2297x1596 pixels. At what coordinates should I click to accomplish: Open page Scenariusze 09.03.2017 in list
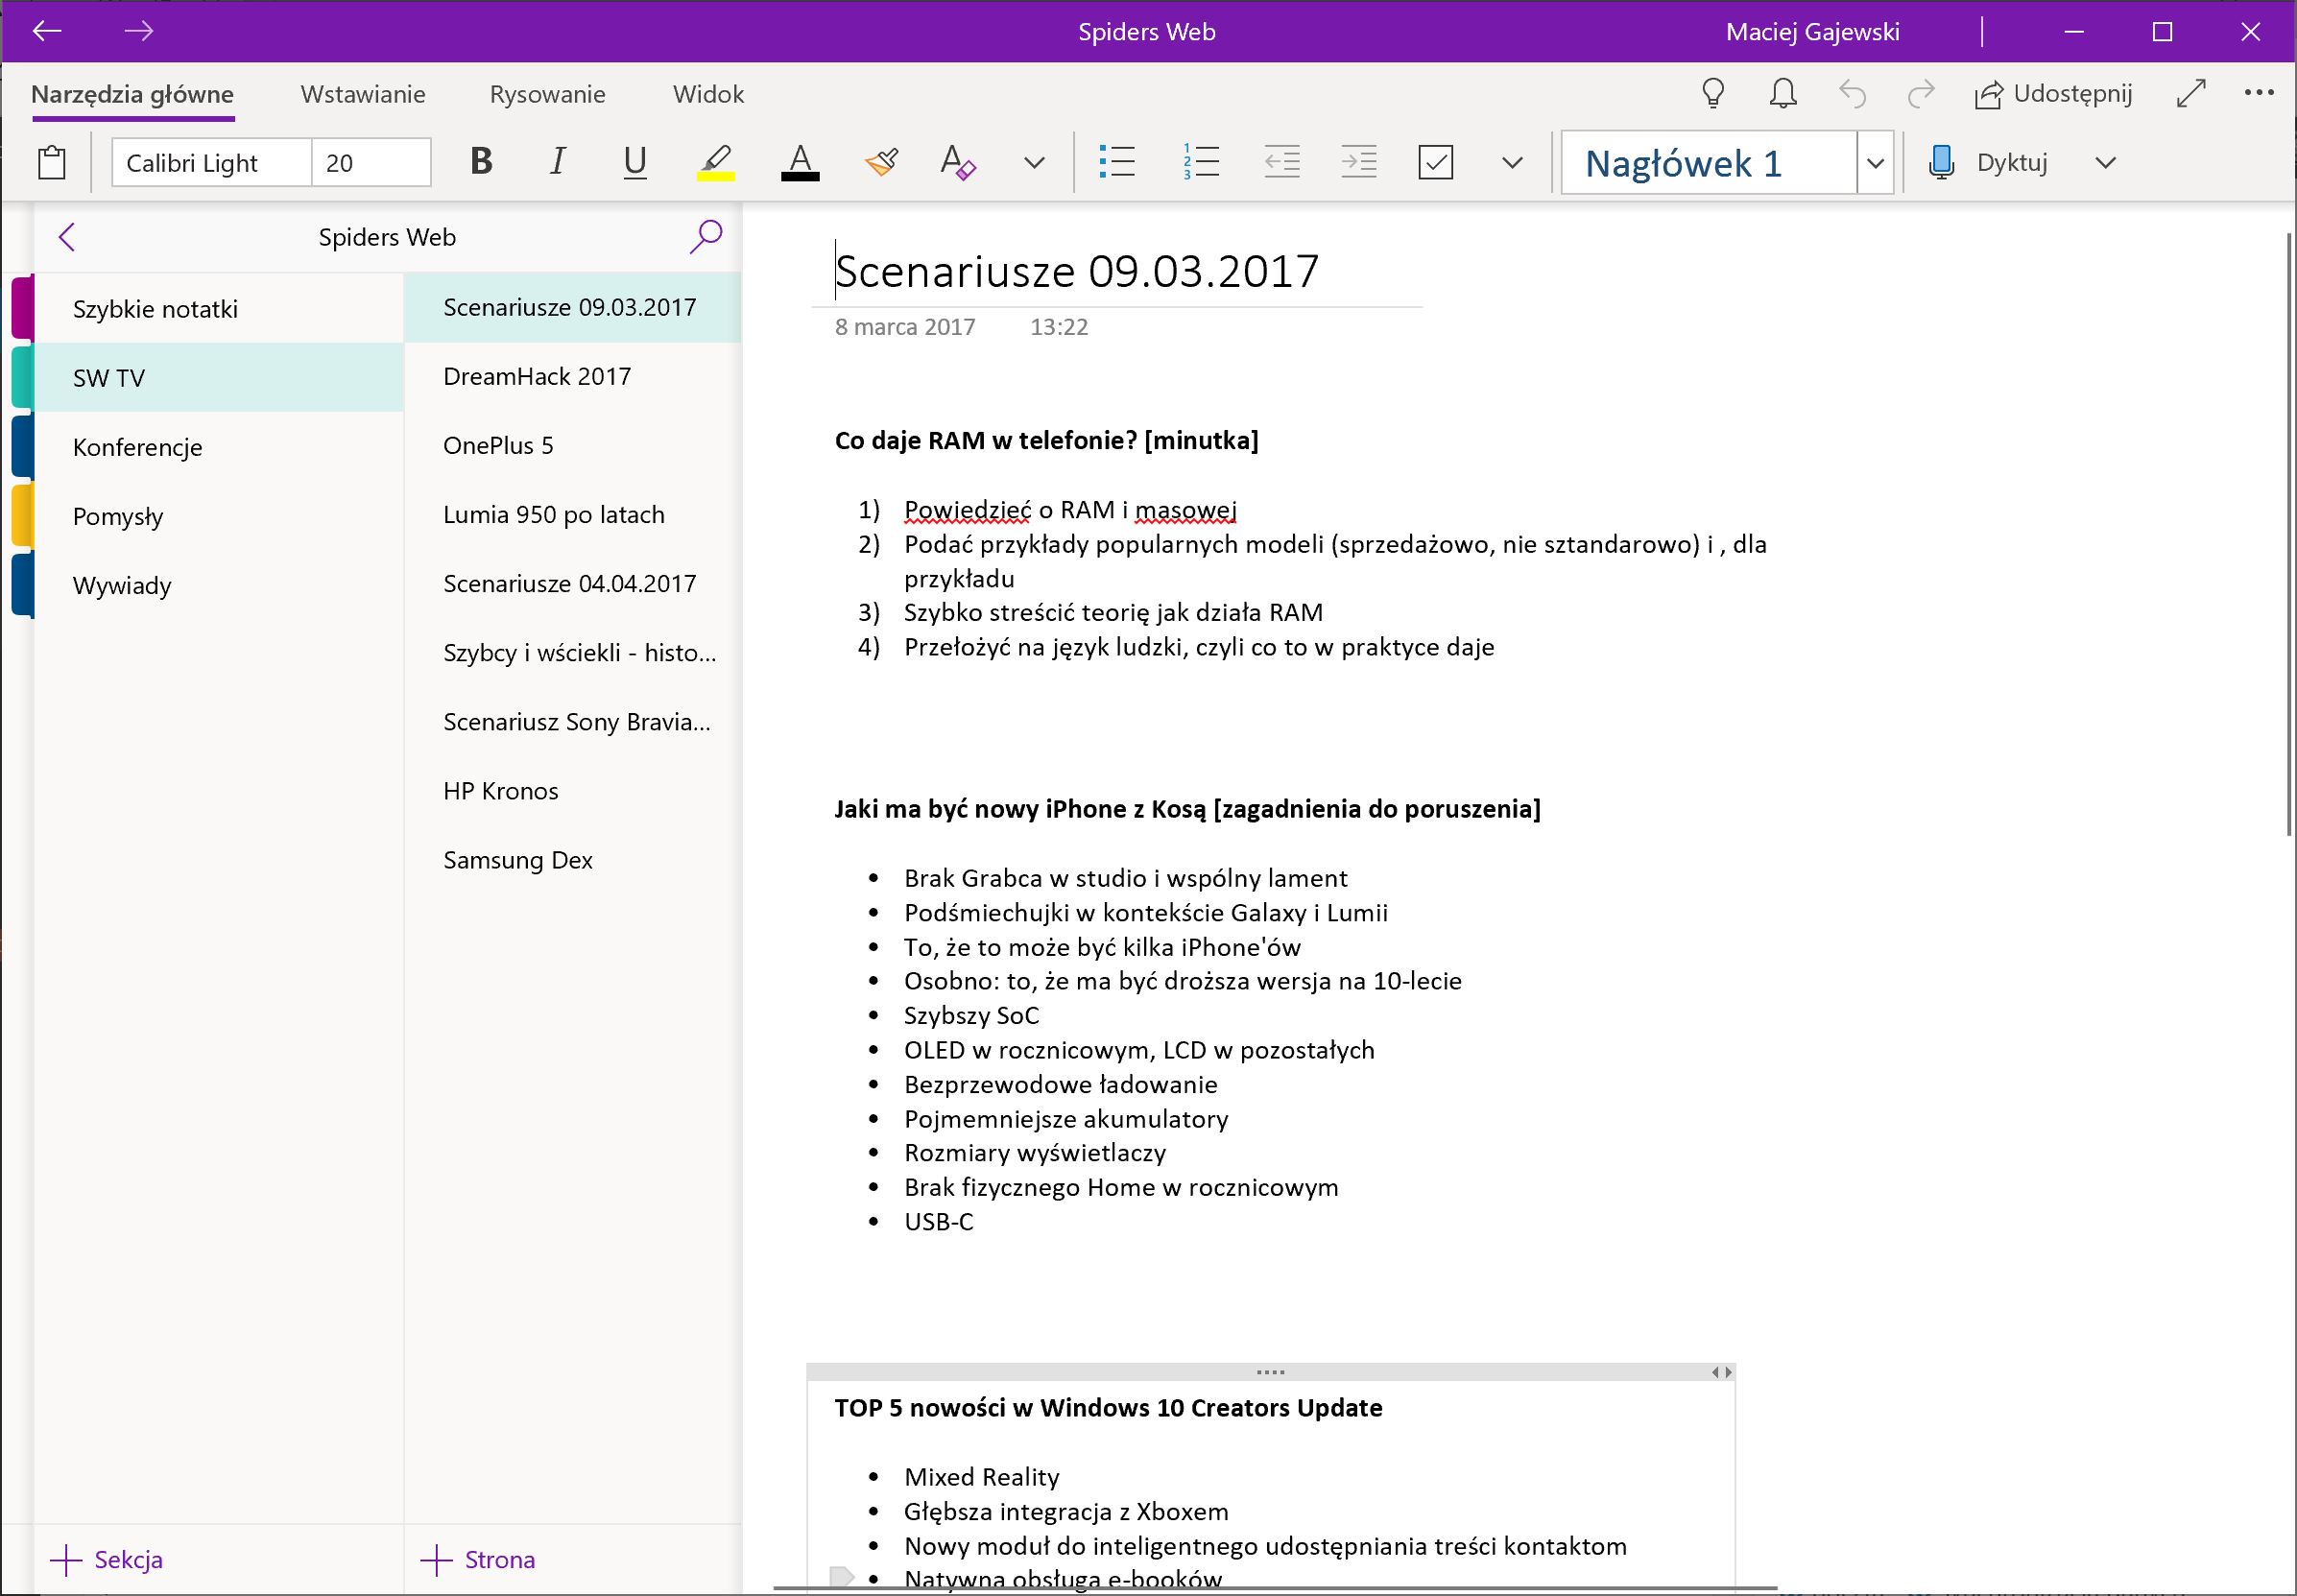[572, 307]
